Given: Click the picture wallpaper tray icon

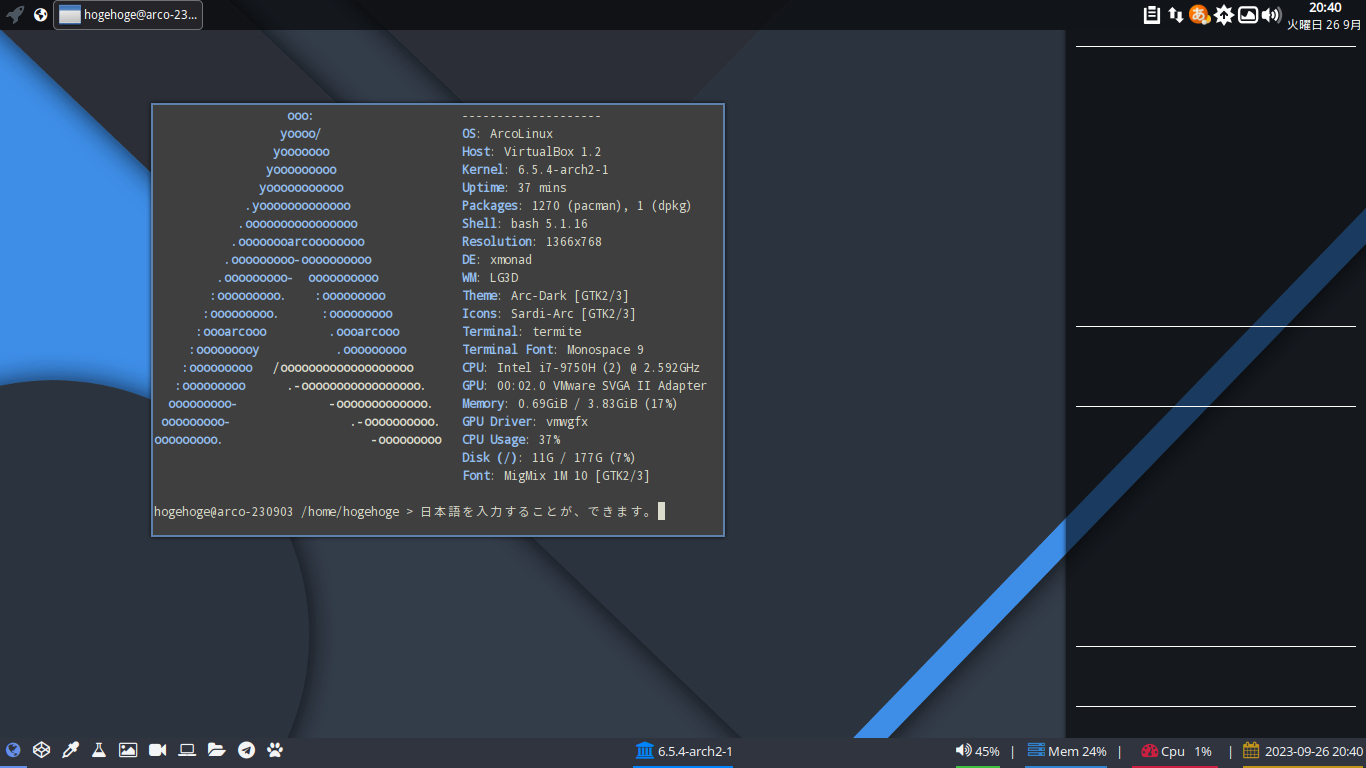Looking at the screenshot, I should coord(1248,15).
